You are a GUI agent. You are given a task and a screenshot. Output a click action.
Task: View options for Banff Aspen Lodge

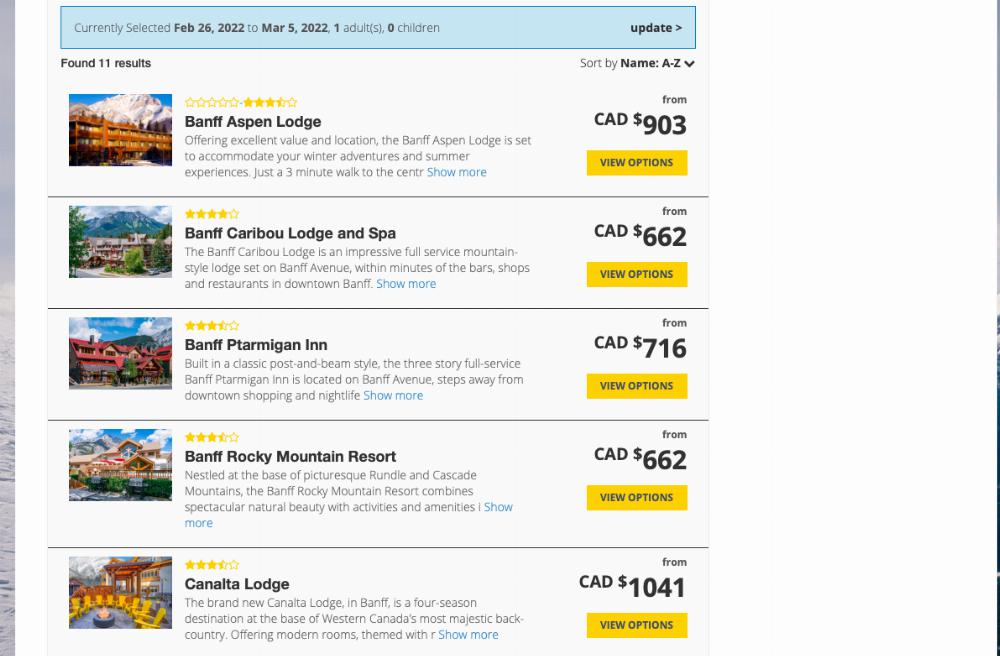pos(637,163)
